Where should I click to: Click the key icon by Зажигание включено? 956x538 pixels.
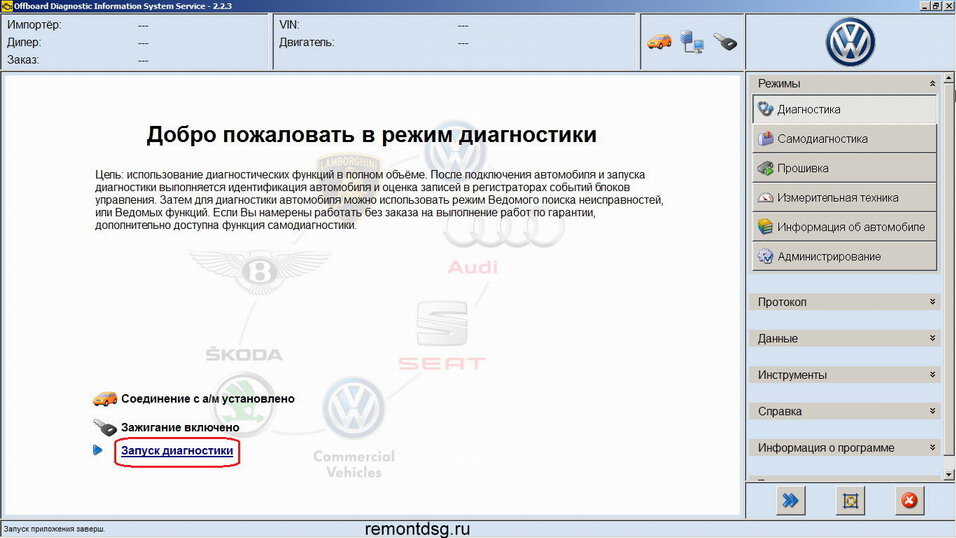pyautogui.click(x=105, y=427)
